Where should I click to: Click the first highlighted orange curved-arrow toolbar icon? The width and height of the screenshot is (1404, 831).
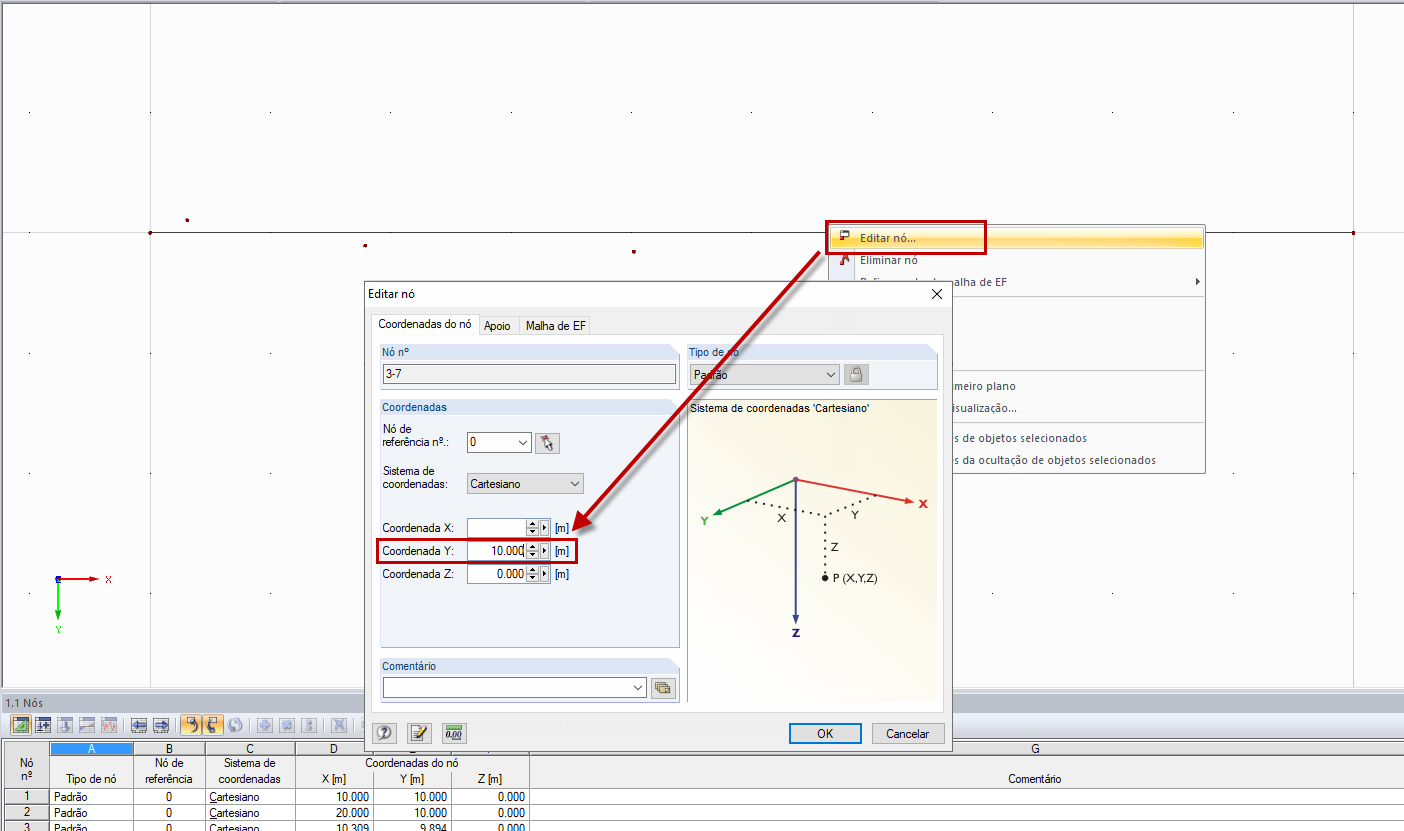(x=191, y=725)
